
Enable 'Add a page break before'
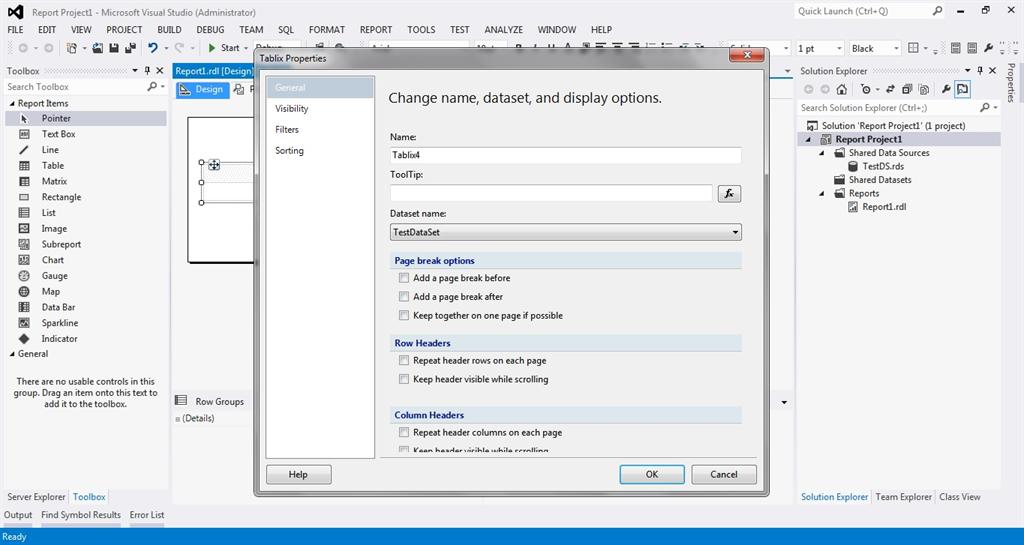(x=404, y=278)
